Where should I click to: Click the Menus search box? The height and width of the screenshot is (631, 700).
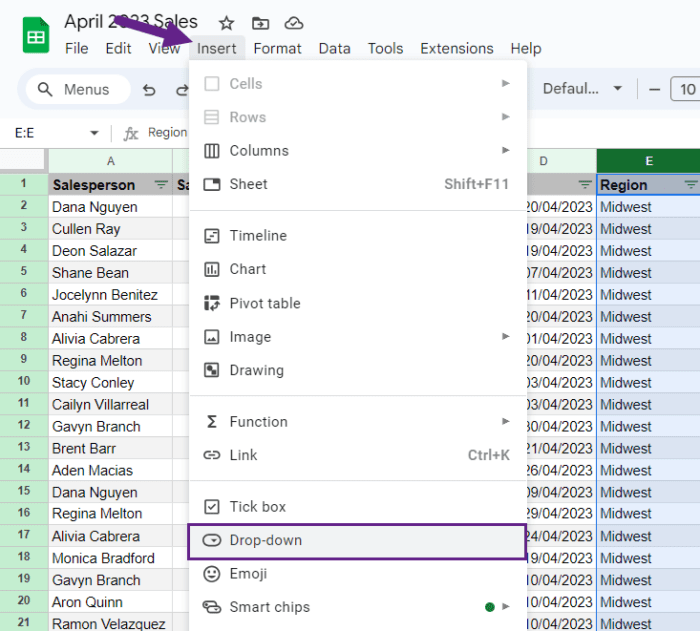[x=79, y=89]
